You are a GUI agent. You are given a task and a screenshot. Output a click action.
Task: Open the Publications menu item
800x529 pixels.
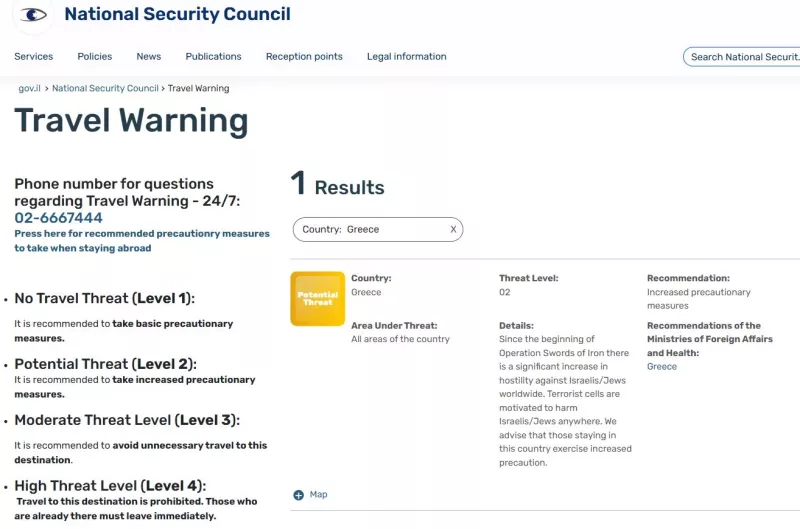coord(213,57)
